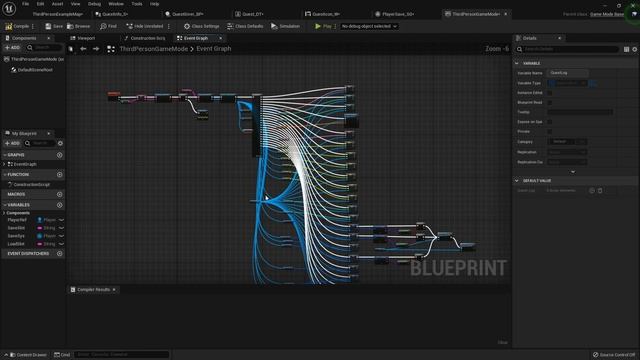Image resolution: width=640 pixels, height=360 pixels.
Task: Expand EventGraph tree item
Action: pyautogui.click(x=4, y=164)
